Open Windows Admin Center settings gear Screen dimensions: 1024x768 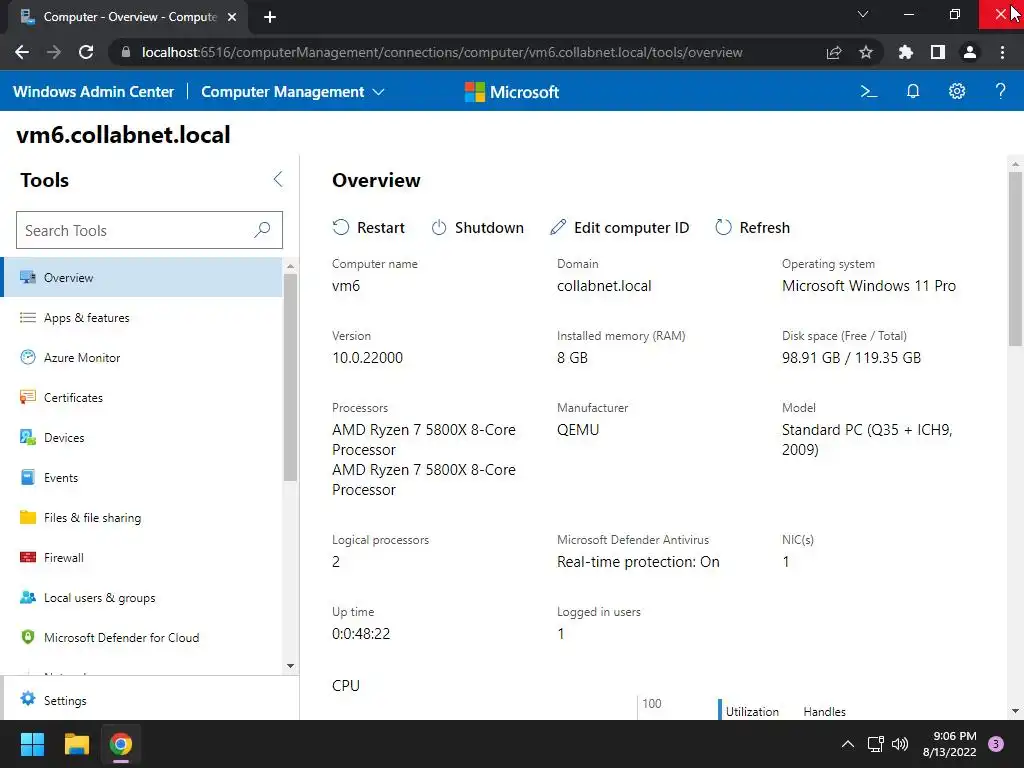pyautogui.click(x=957, y=91)
